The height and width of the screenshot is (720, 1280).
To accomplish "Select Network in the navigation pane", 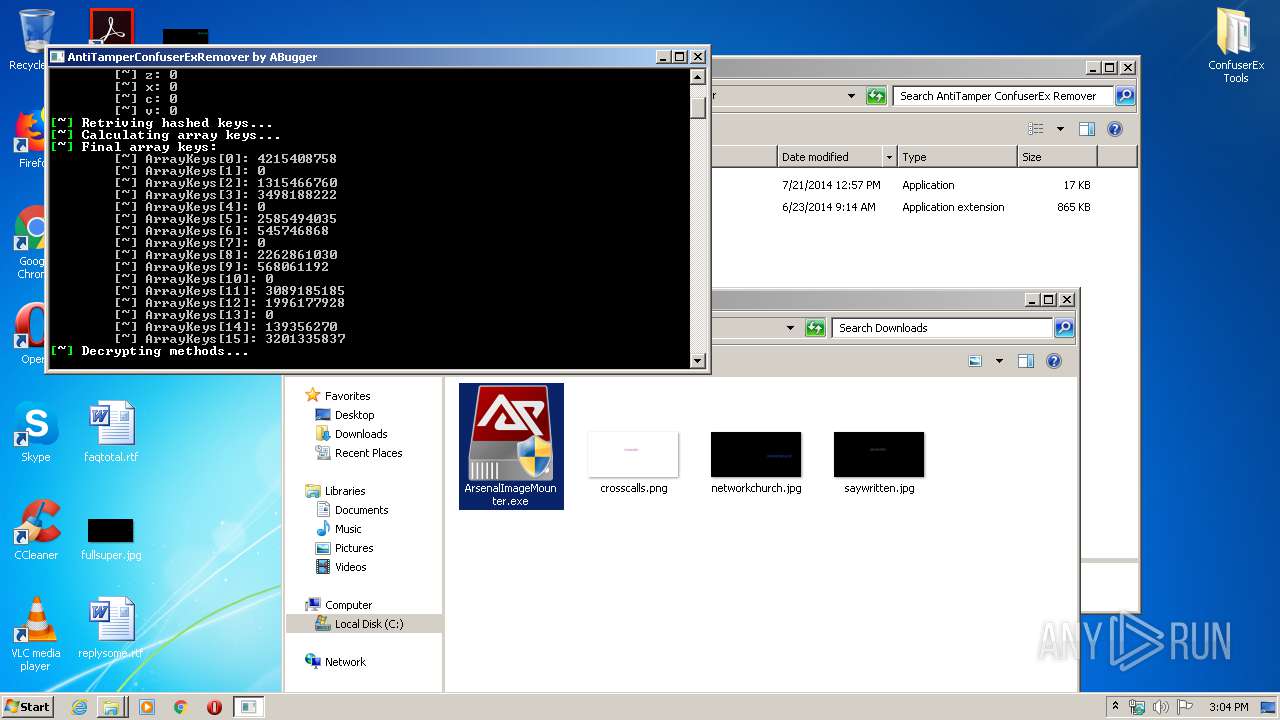I will (x=345, y=662).
